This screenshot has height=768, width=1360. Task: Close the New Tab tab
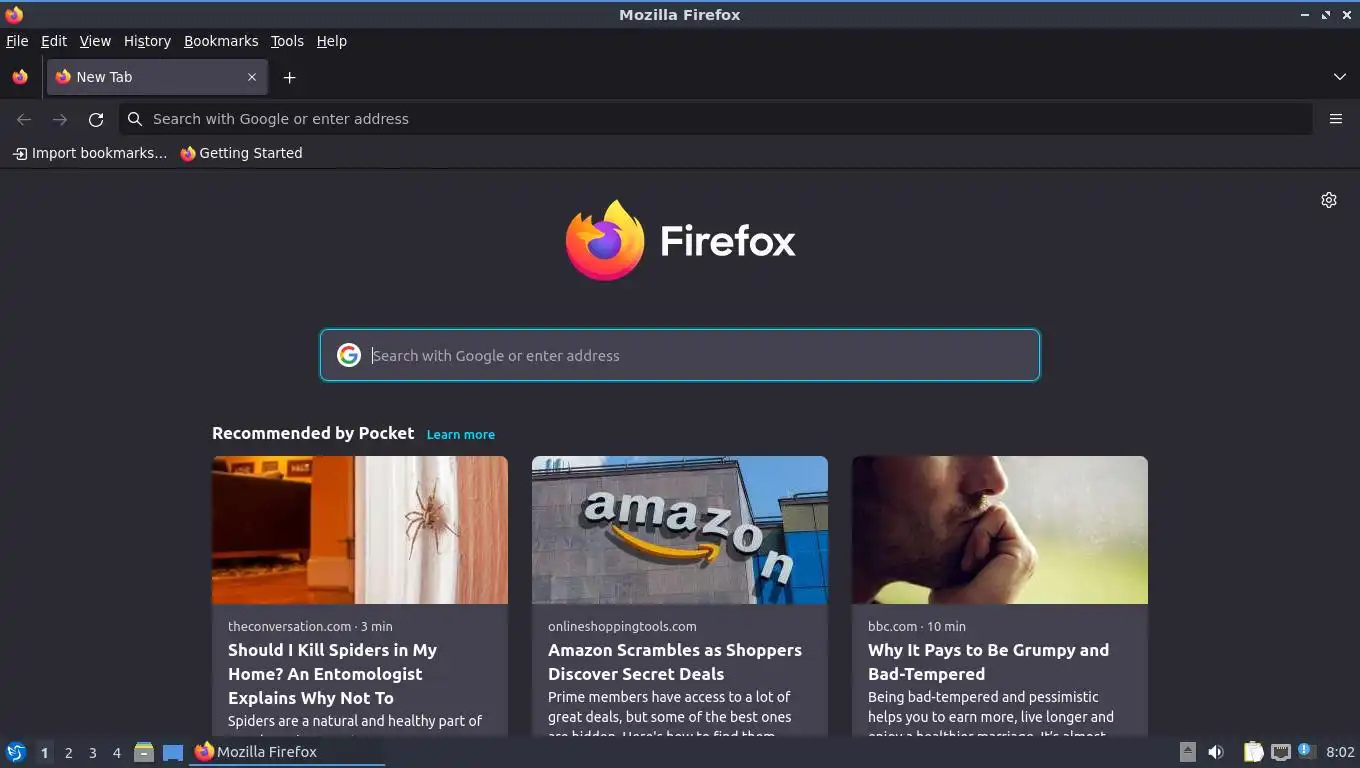point(252,77)
